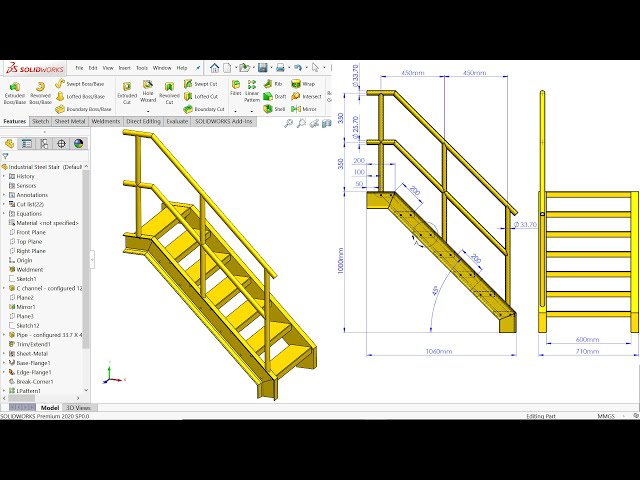Click the Rib tool

pos(273,84)
